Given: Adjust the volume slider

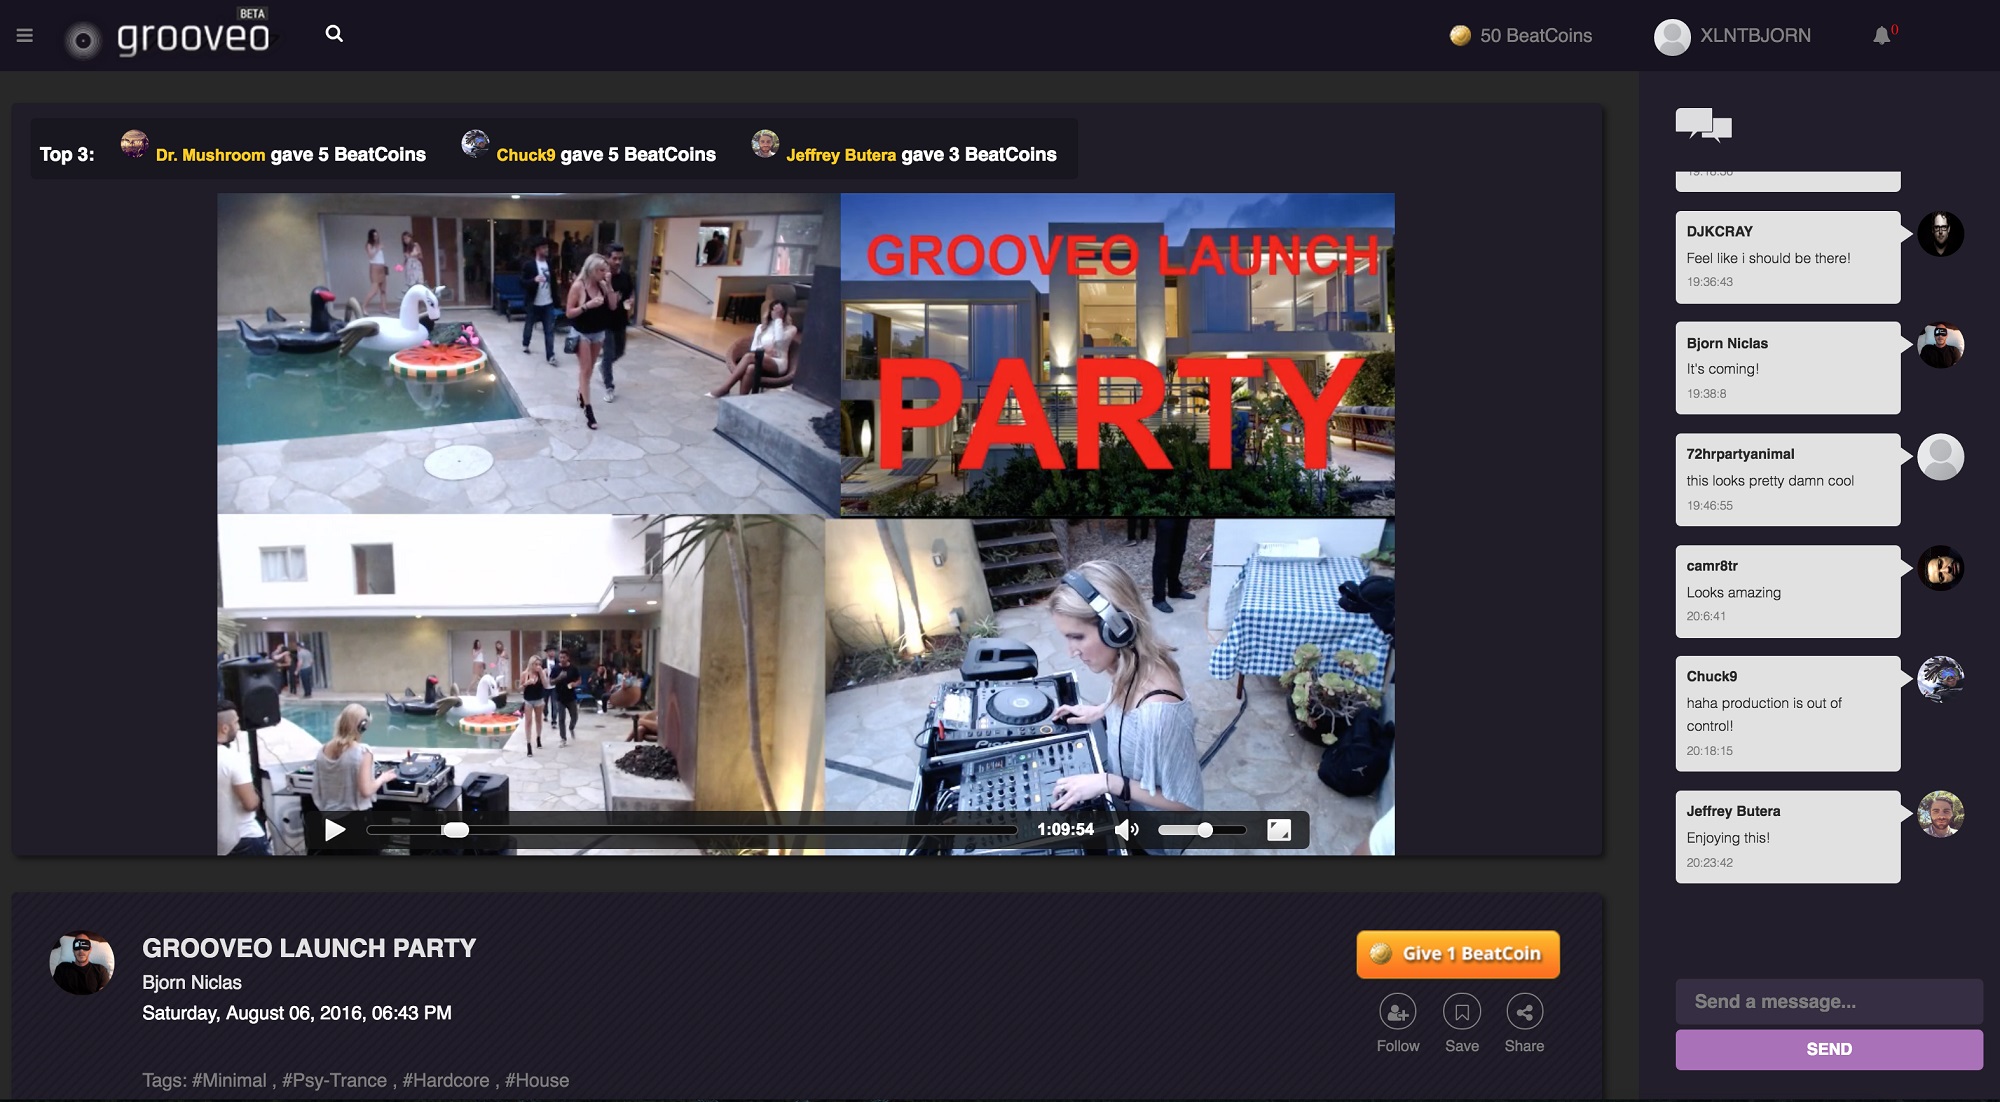Looking at the screenshot, I should pos(1203,830).
